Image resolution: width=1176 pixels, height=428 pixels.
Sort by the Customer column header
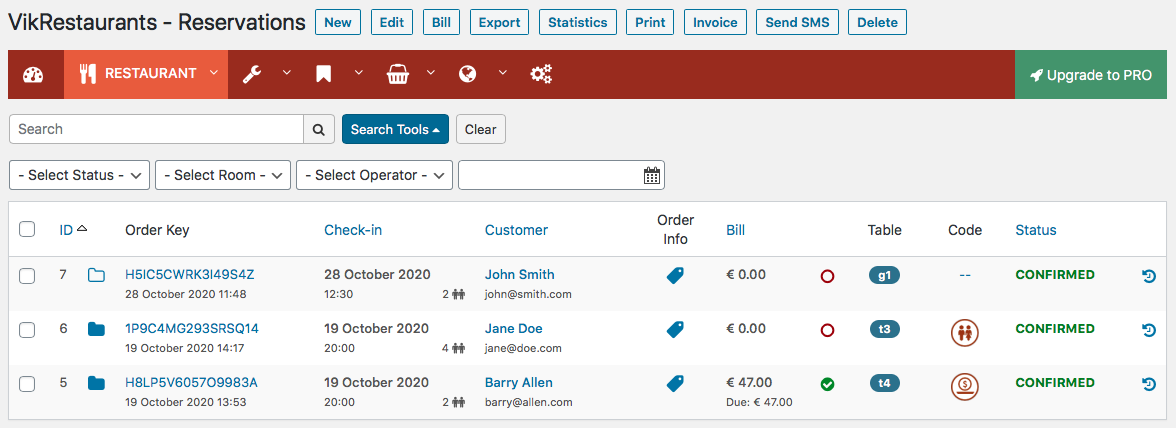tap(516, 230)
